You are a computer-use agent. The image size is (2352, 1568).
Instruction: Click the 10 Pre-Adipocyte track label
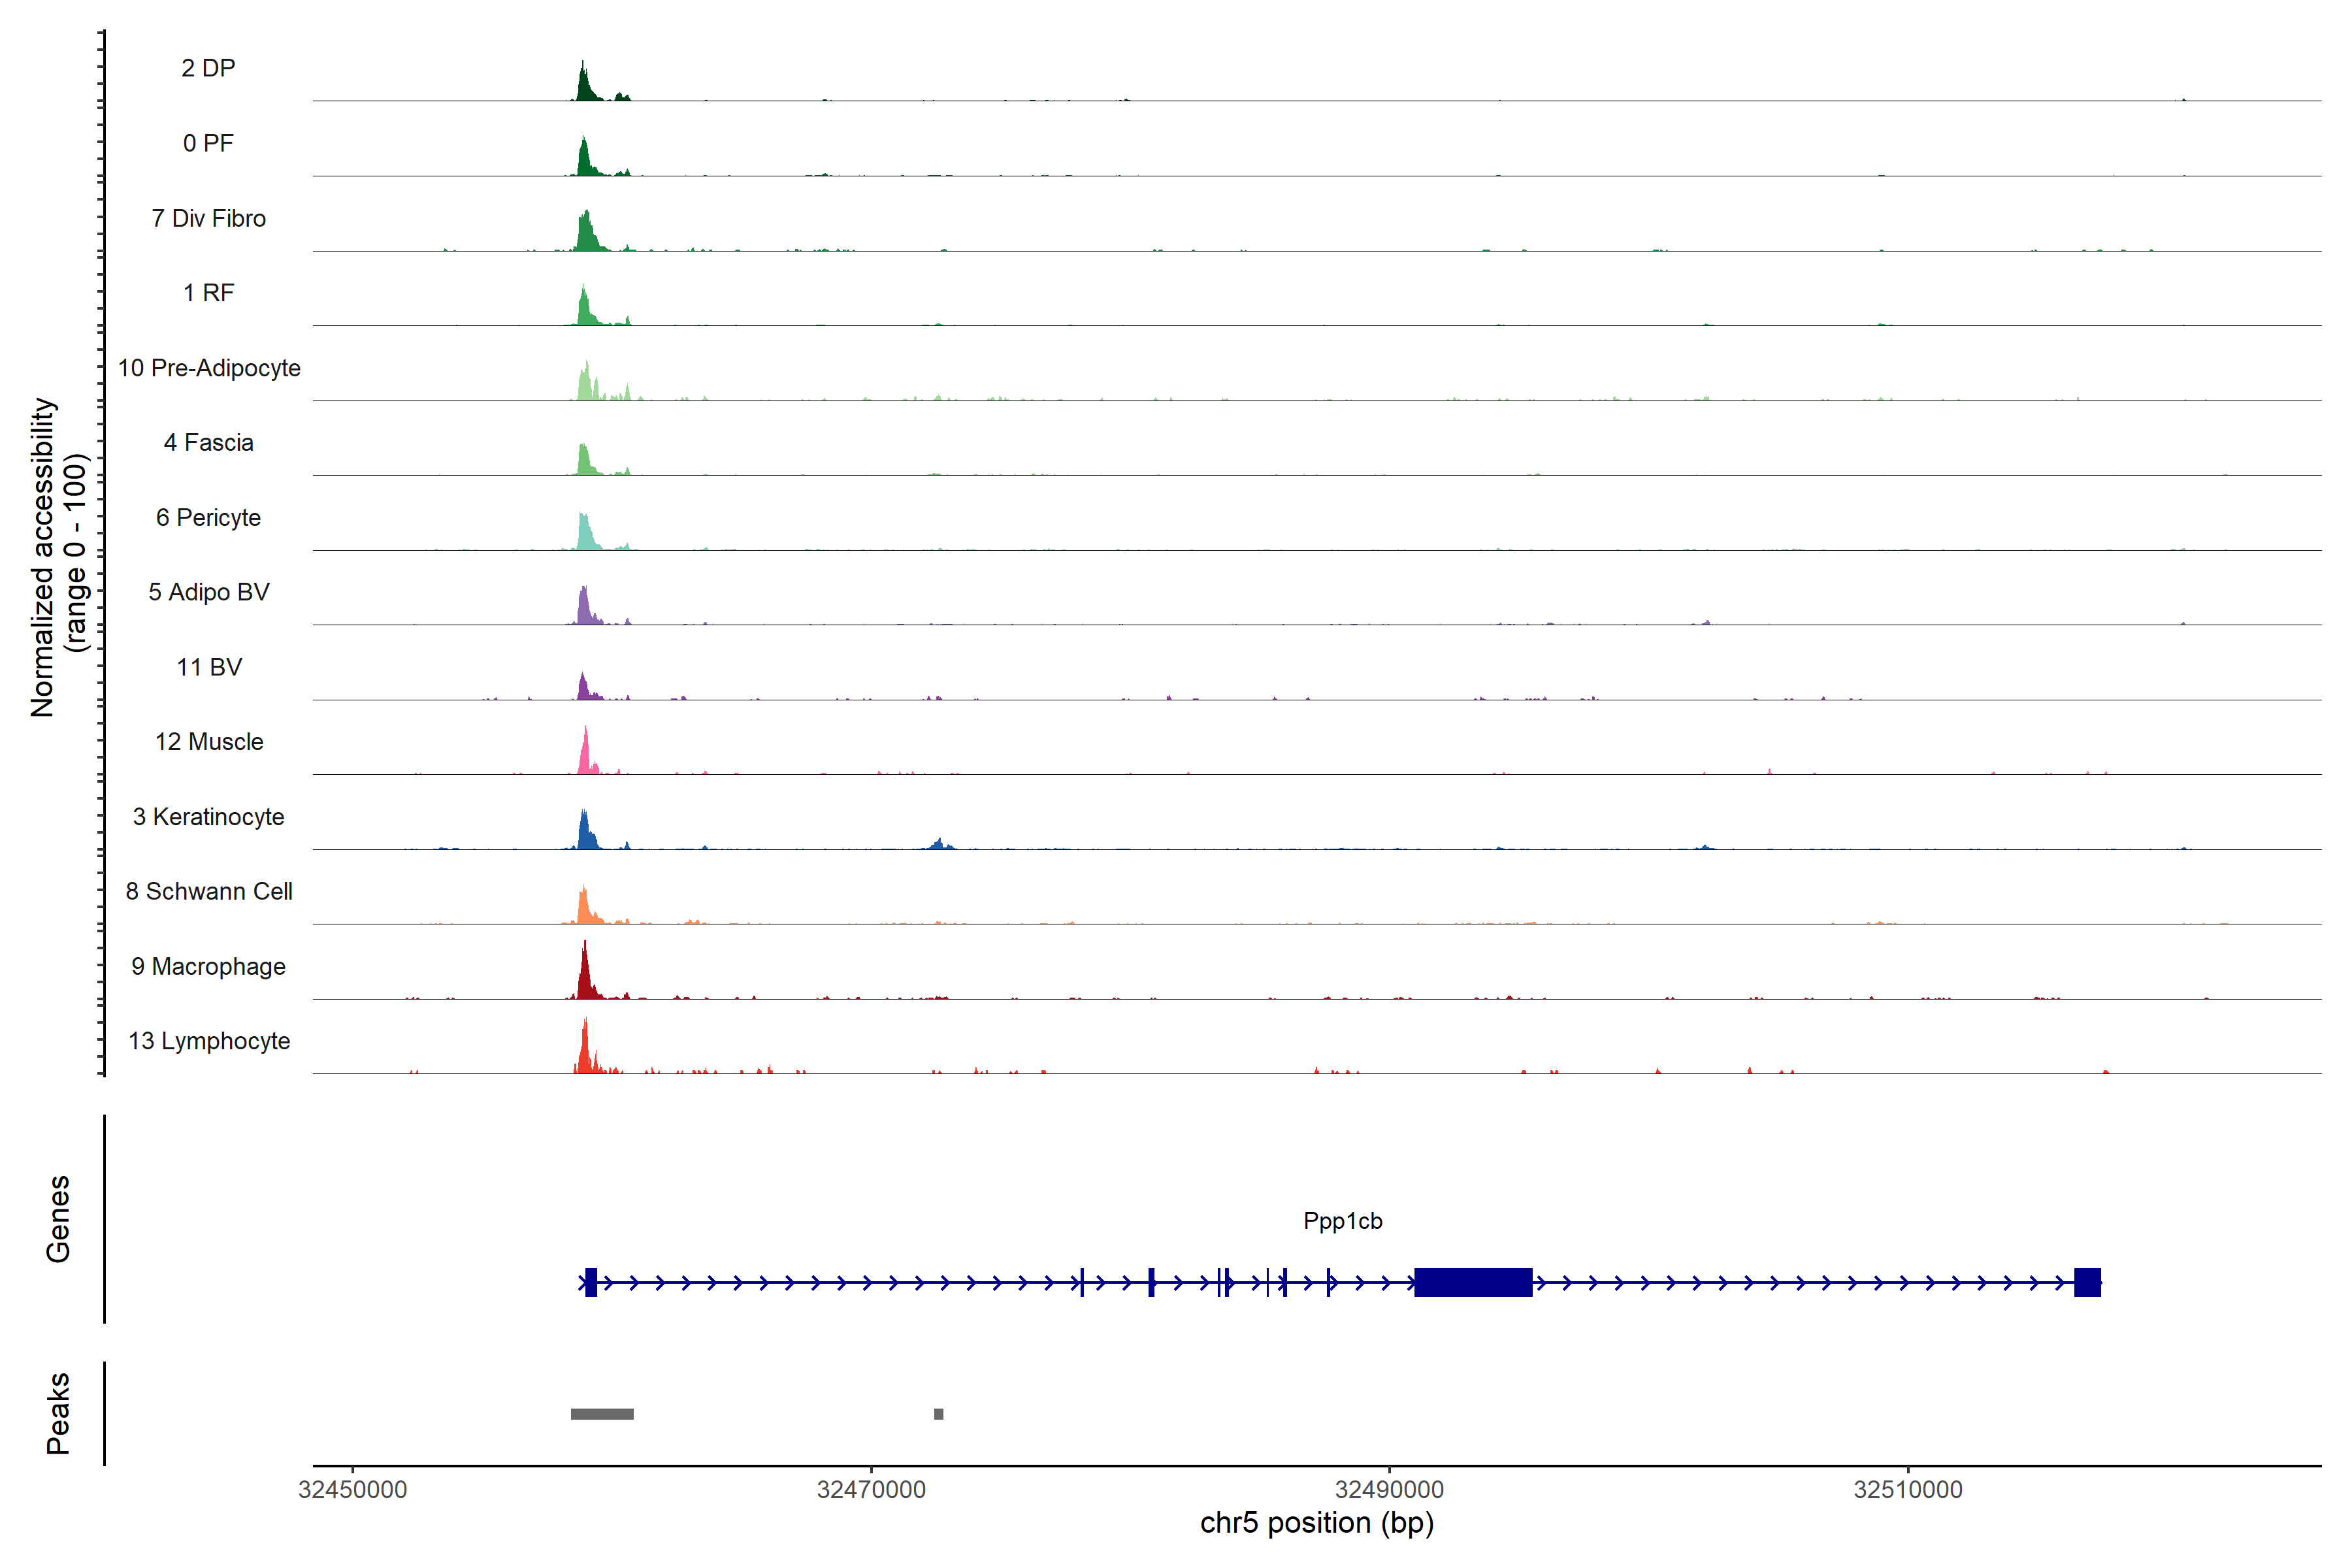209,368
